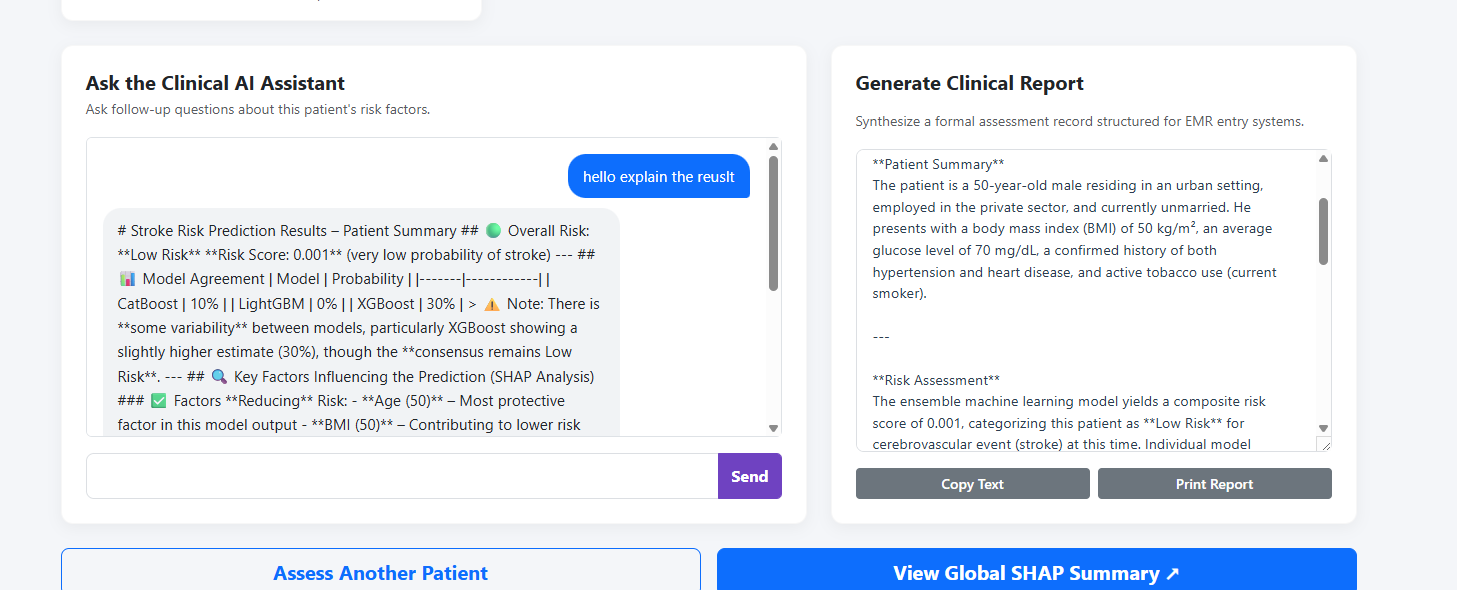Screen dimensions: 1457x590
Task: Click the warning triangle Note icon
Action: point(491,304)
